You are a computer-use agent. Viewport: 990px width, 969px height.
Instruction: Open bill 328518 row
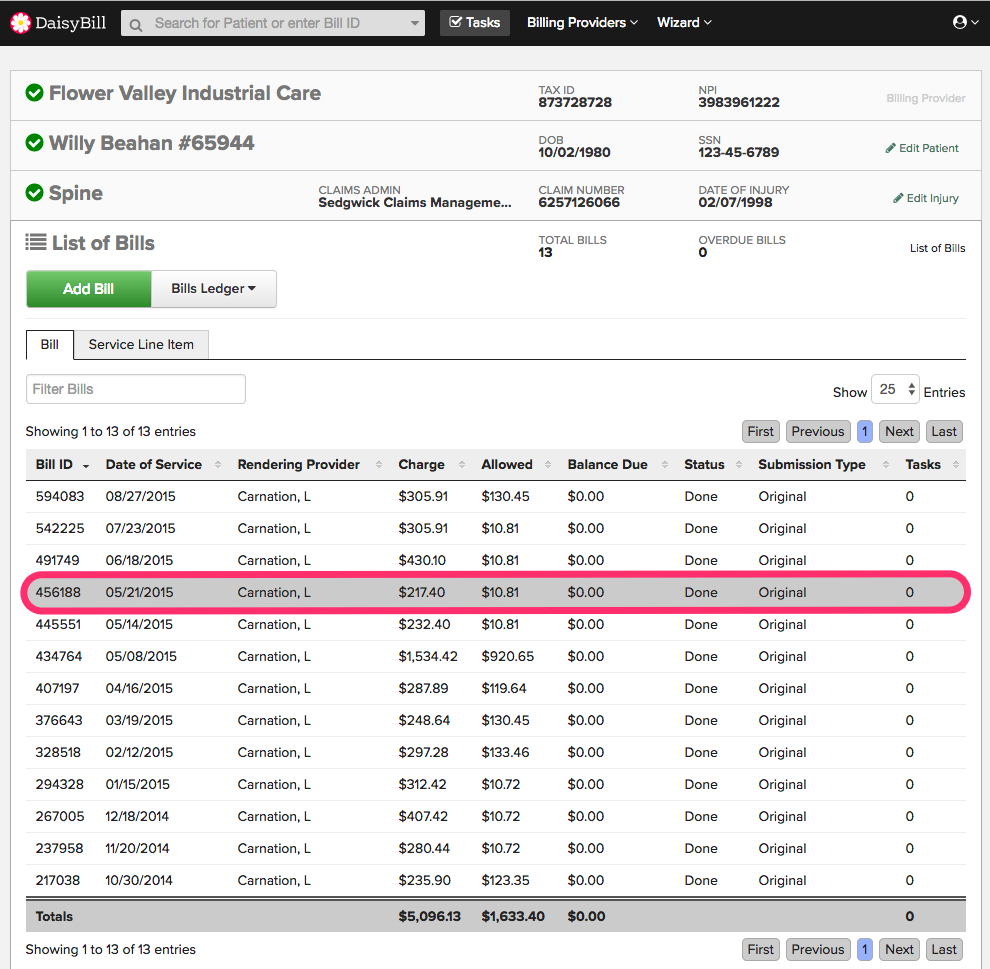pos(496,752)
